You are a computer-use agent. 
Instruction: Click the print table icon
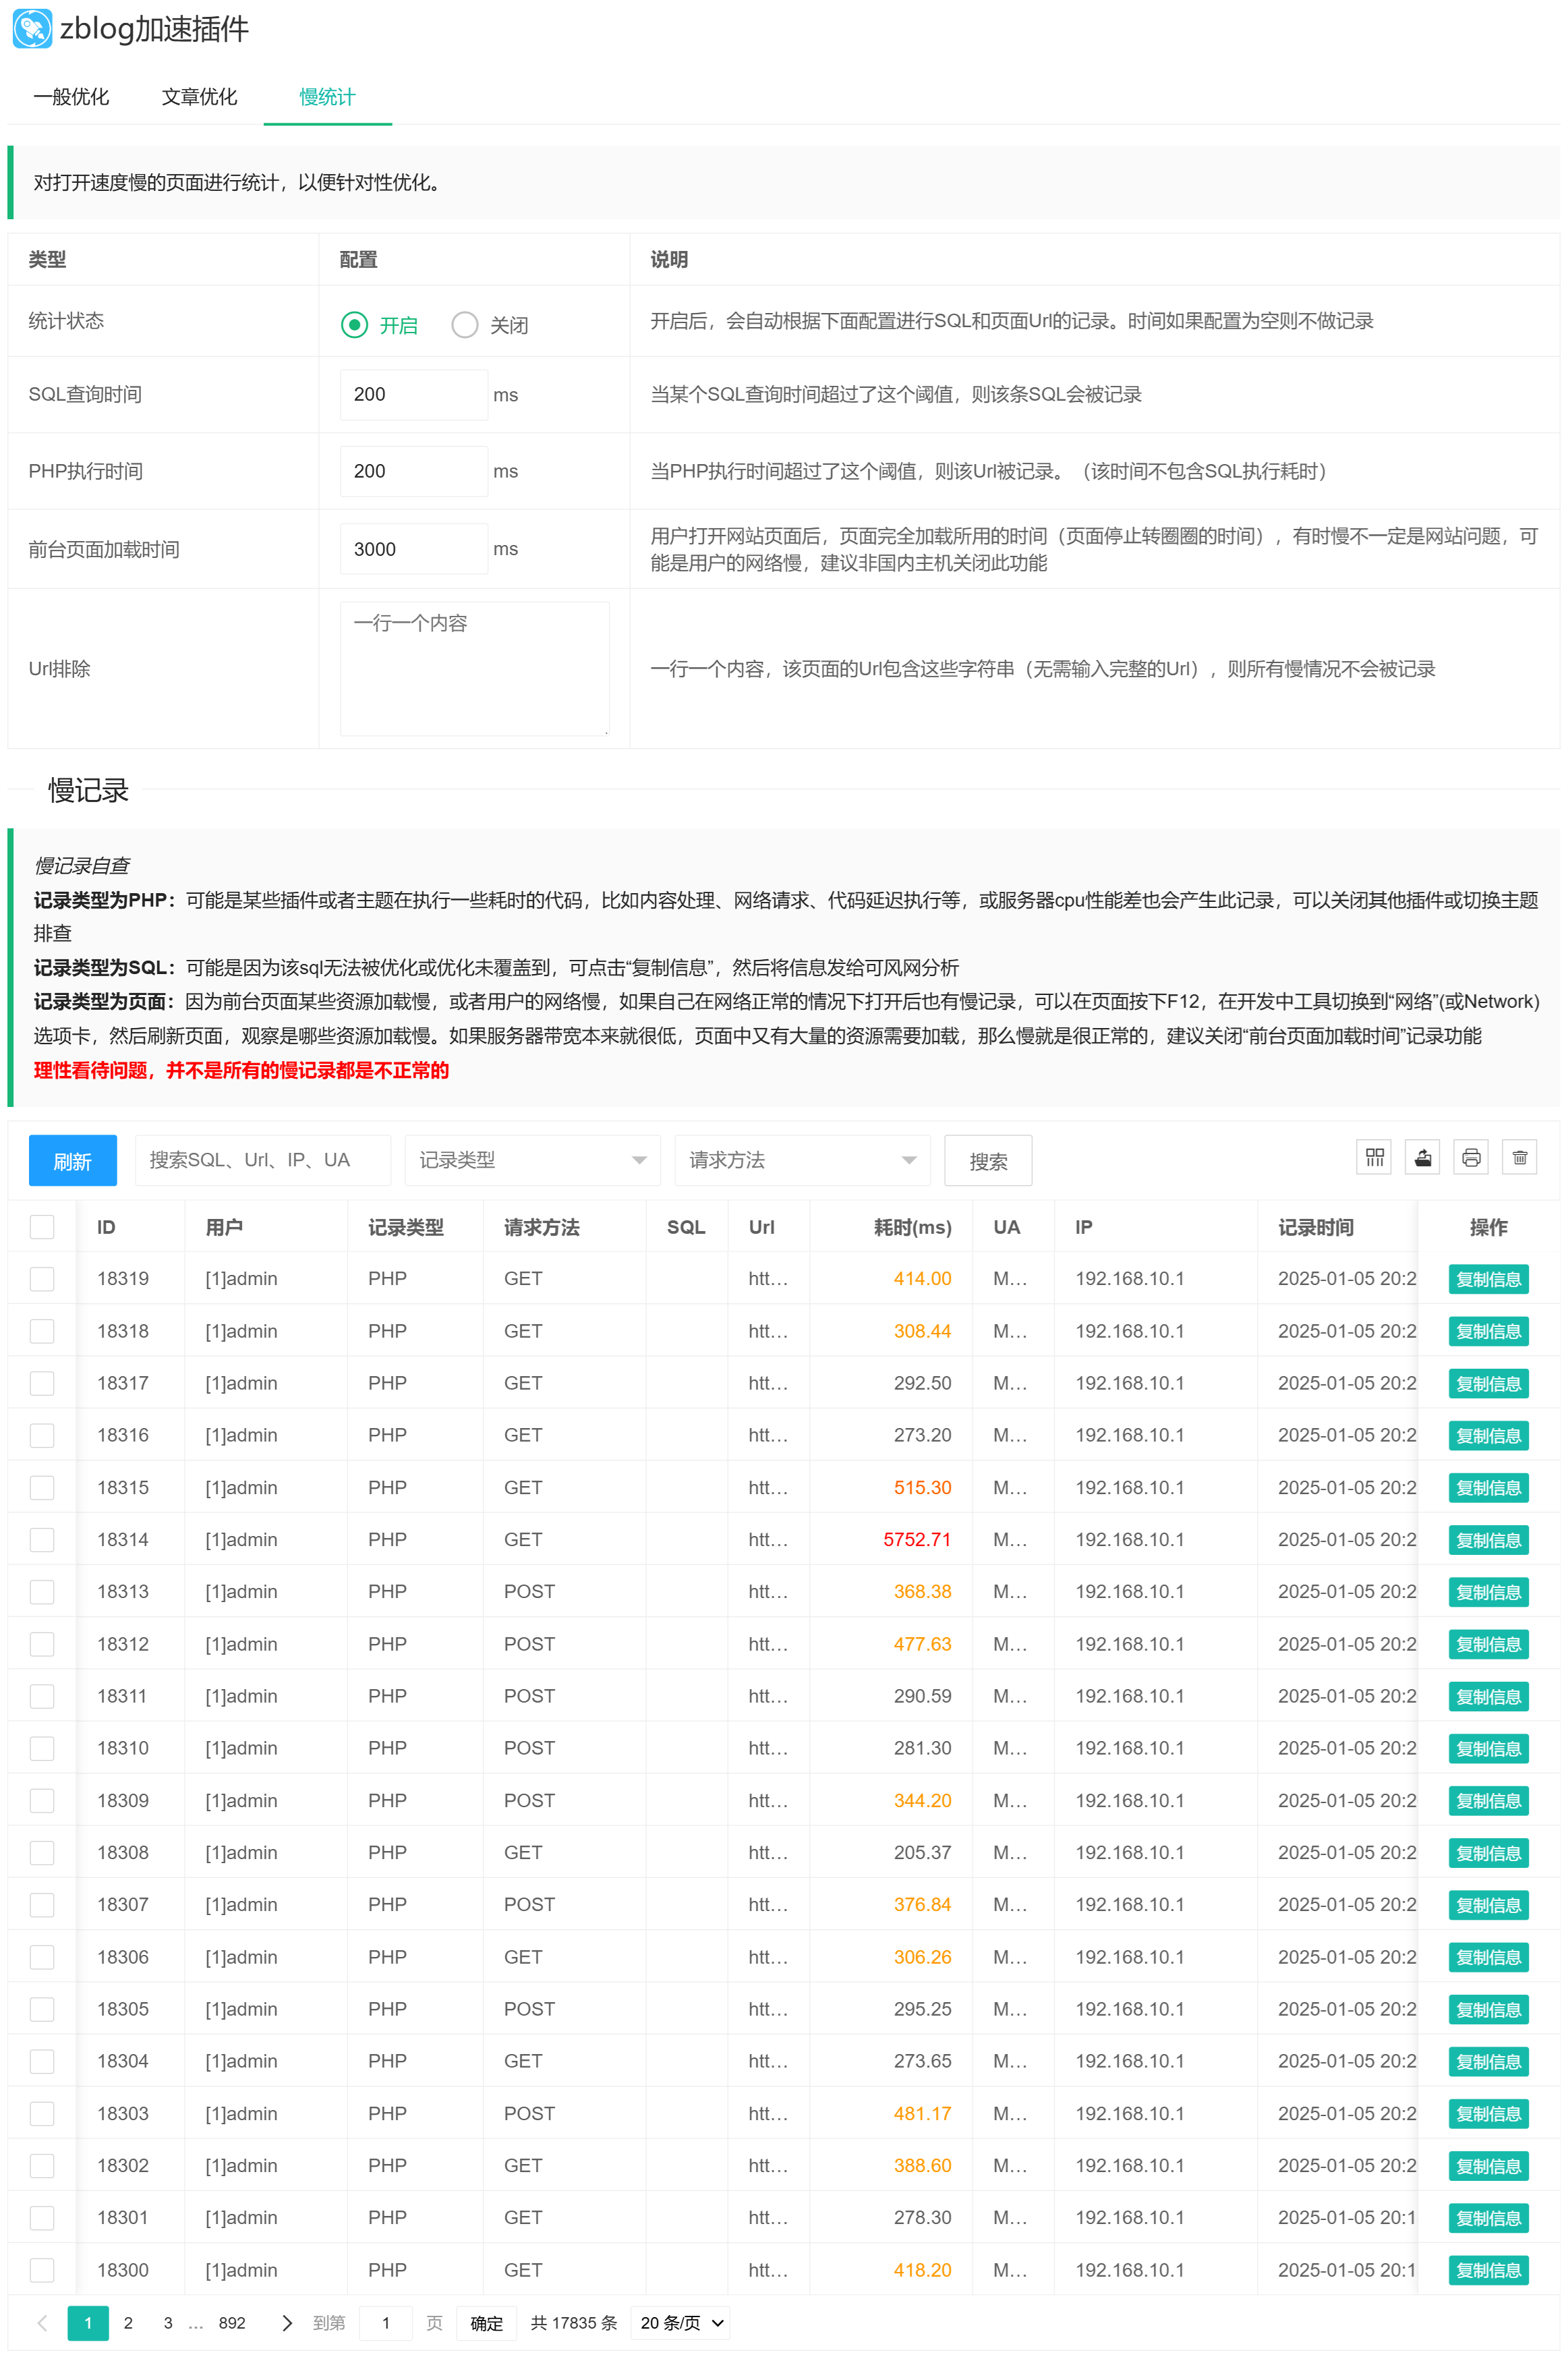(x=1471, y=1157)
